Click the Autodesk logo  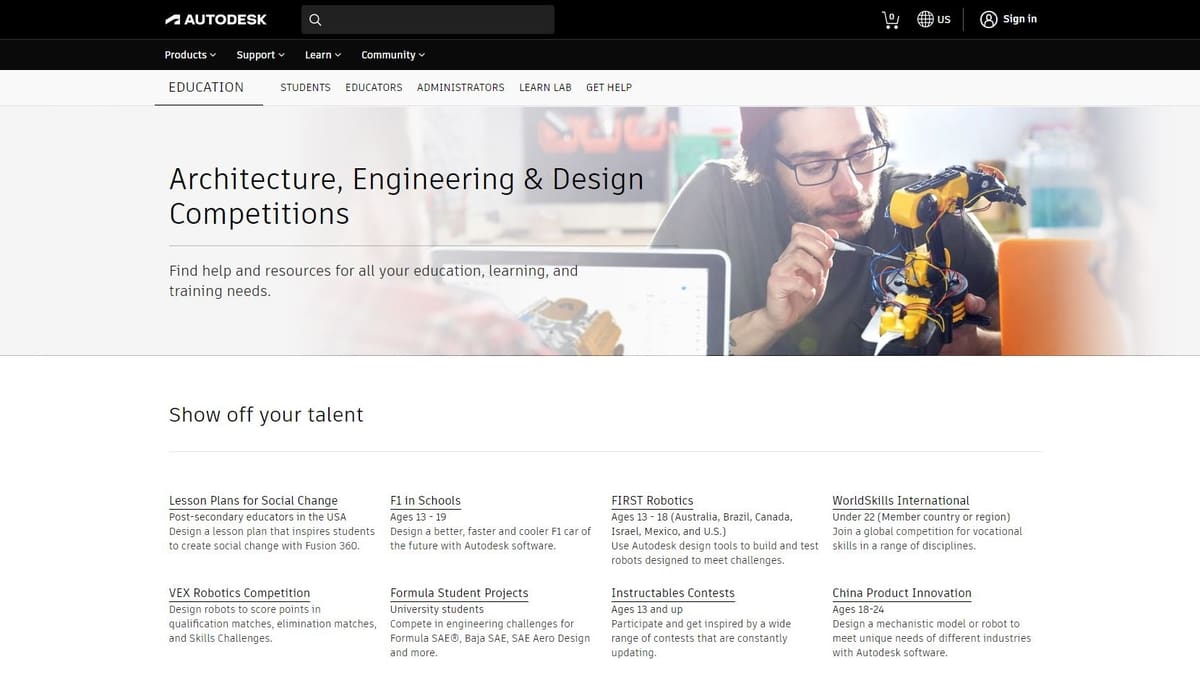(218, 19)
